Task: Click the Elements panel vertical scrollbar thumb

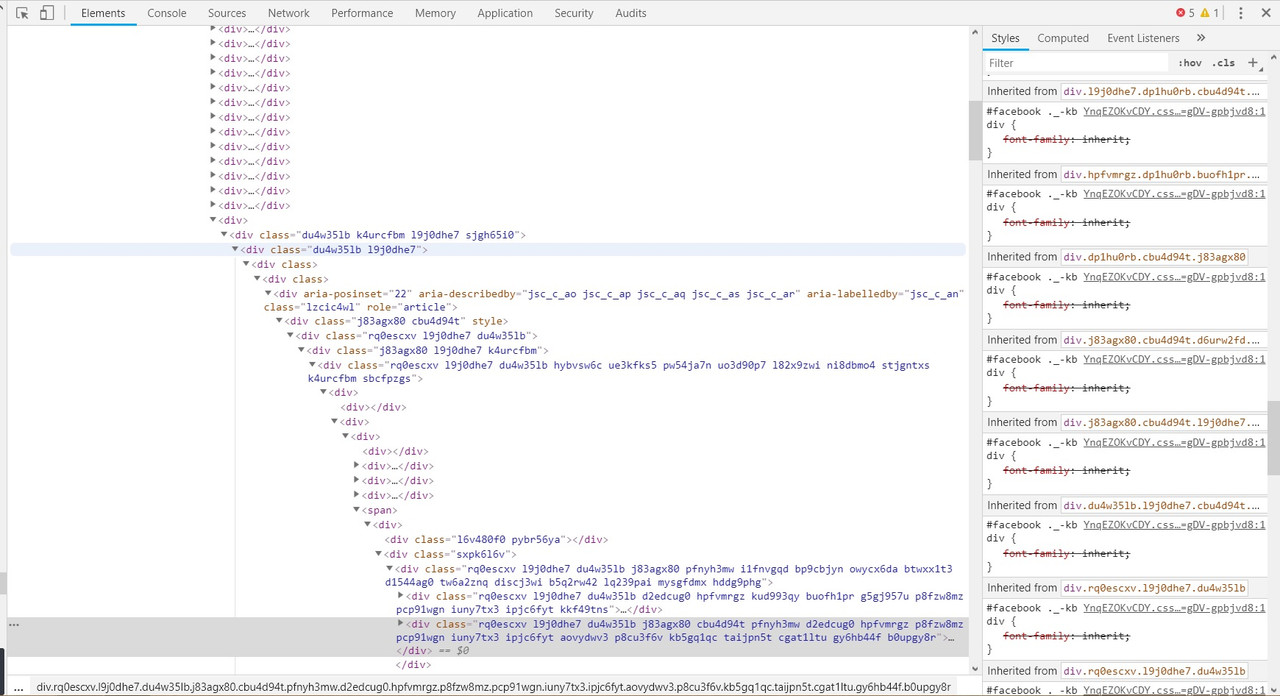Action: coord(974,130)
